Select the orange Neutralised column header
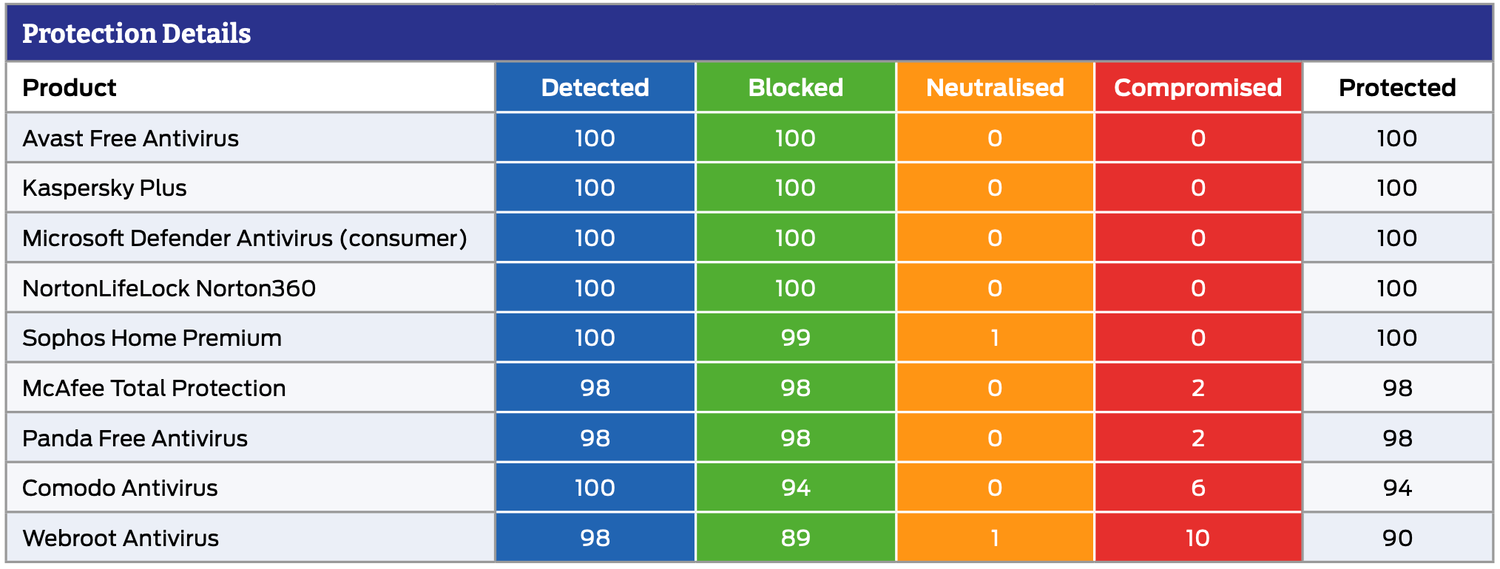The width and height of the screenshot is (1500, 569). coord(995,88)
